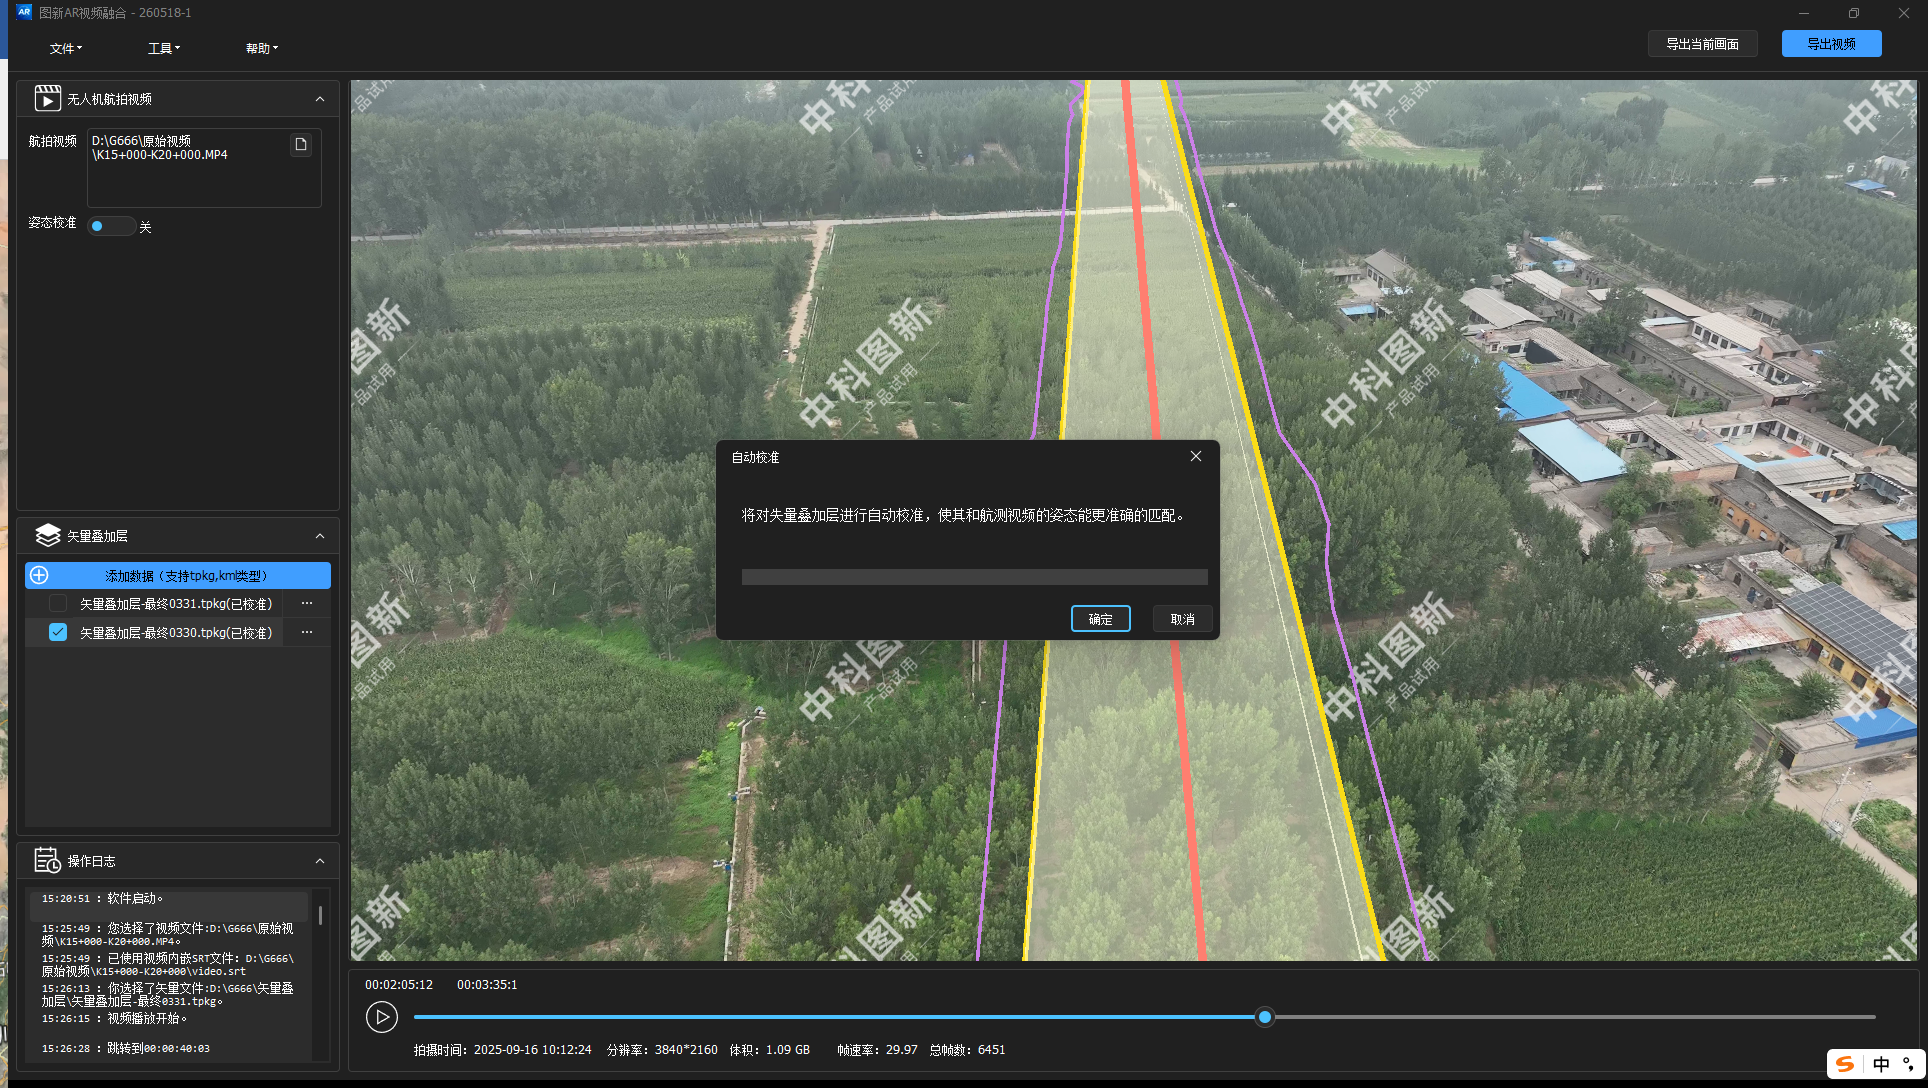1928x1088 pixels.
Task: Click the 矢量叠加层 layers stack icon
Action: click(x=48, y=535)
